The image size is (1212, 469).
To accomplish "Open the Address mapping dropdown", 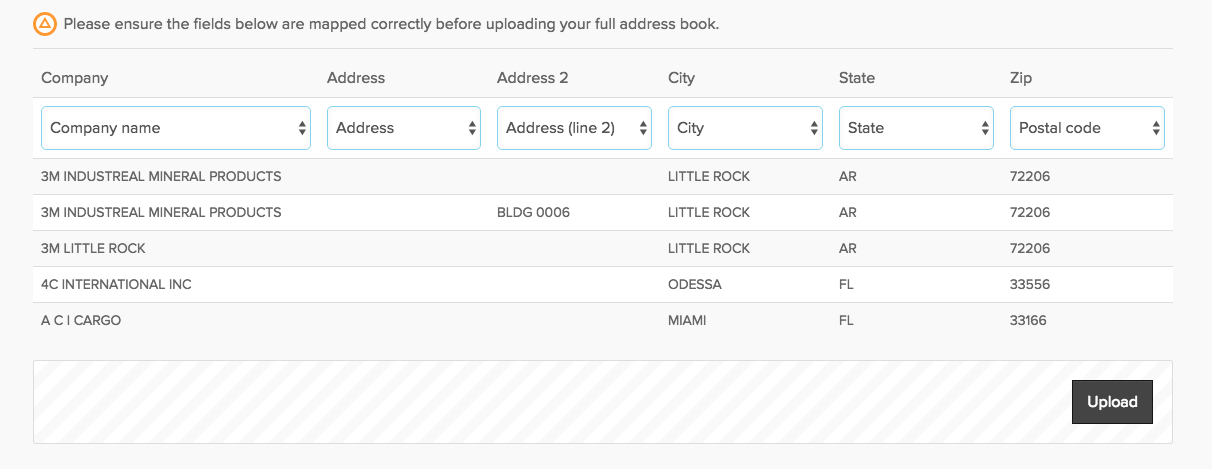I will coord(404,128).
